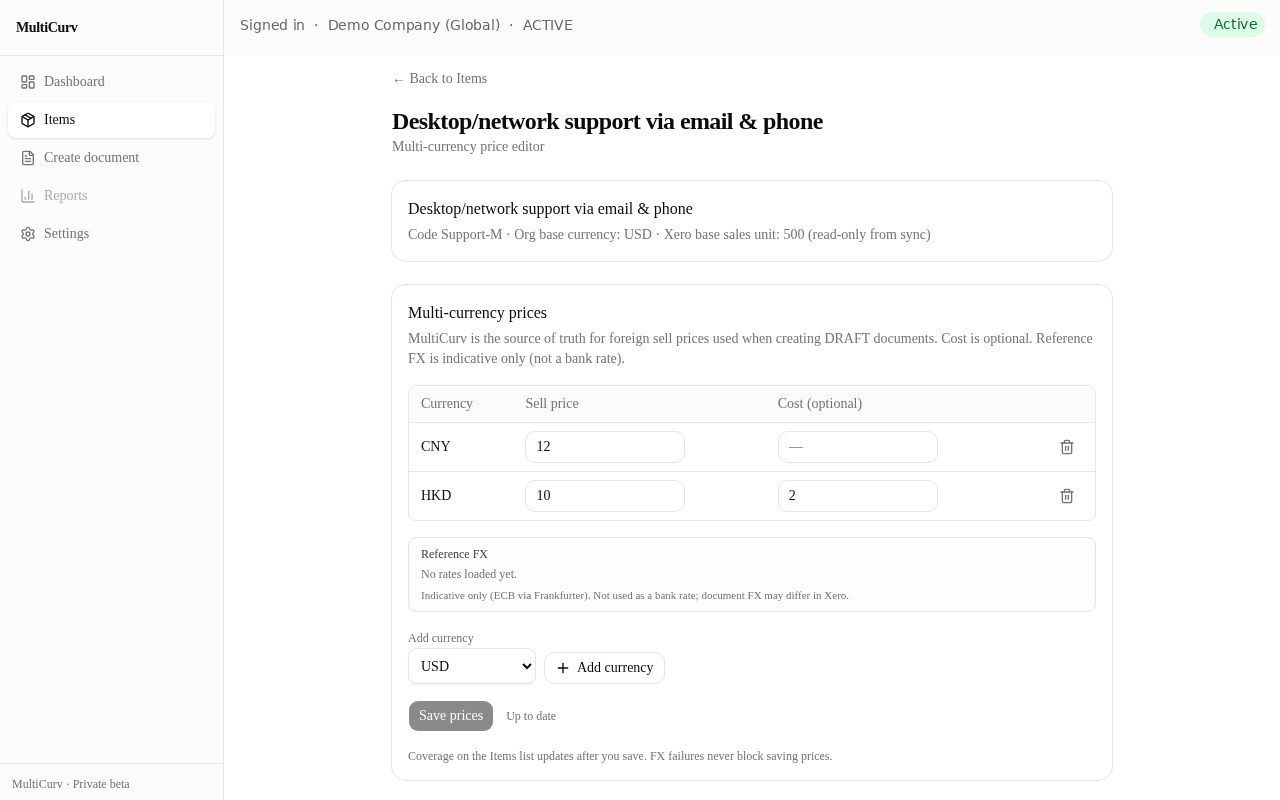The height and width of the screenshot is (800, 1280).
Task: Click the Save prices button
Action: tap(451, 716)
